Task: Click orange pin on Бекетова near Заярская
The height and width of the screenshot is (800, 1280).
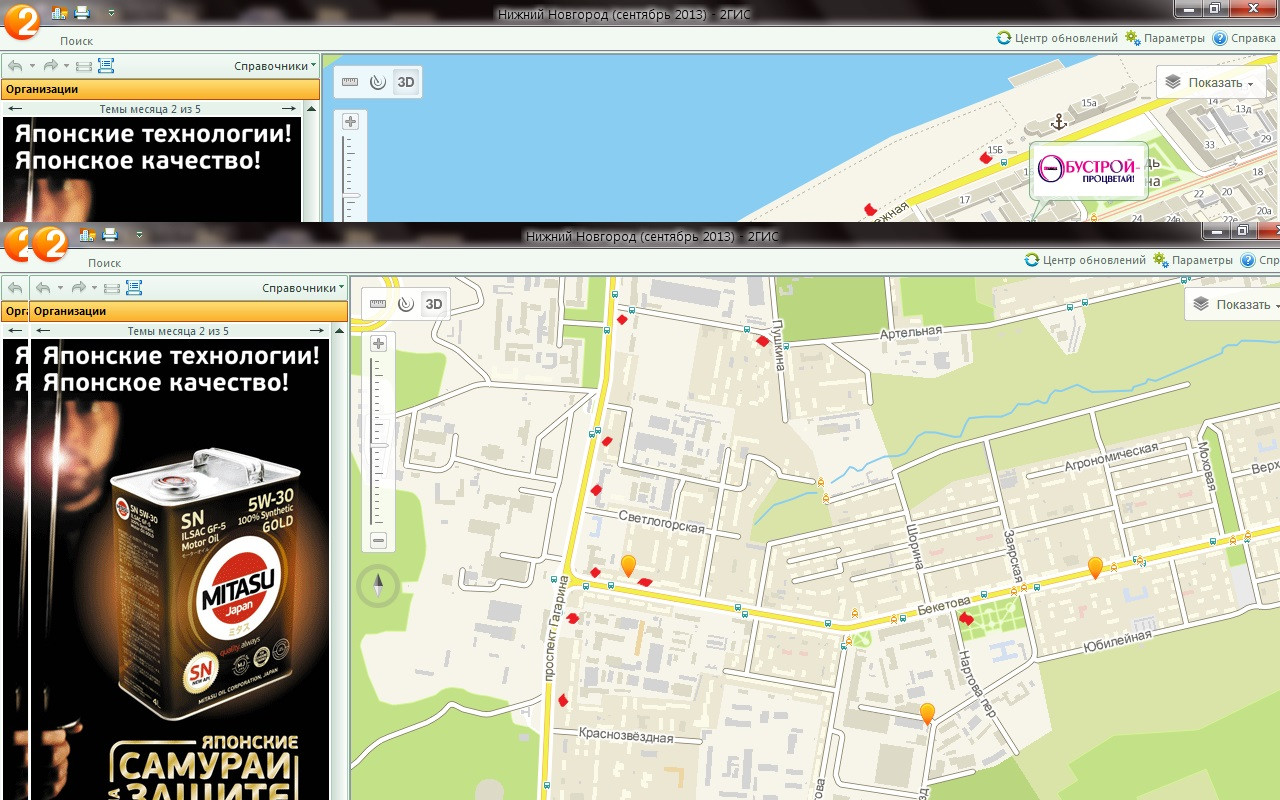Action: 1095,568
